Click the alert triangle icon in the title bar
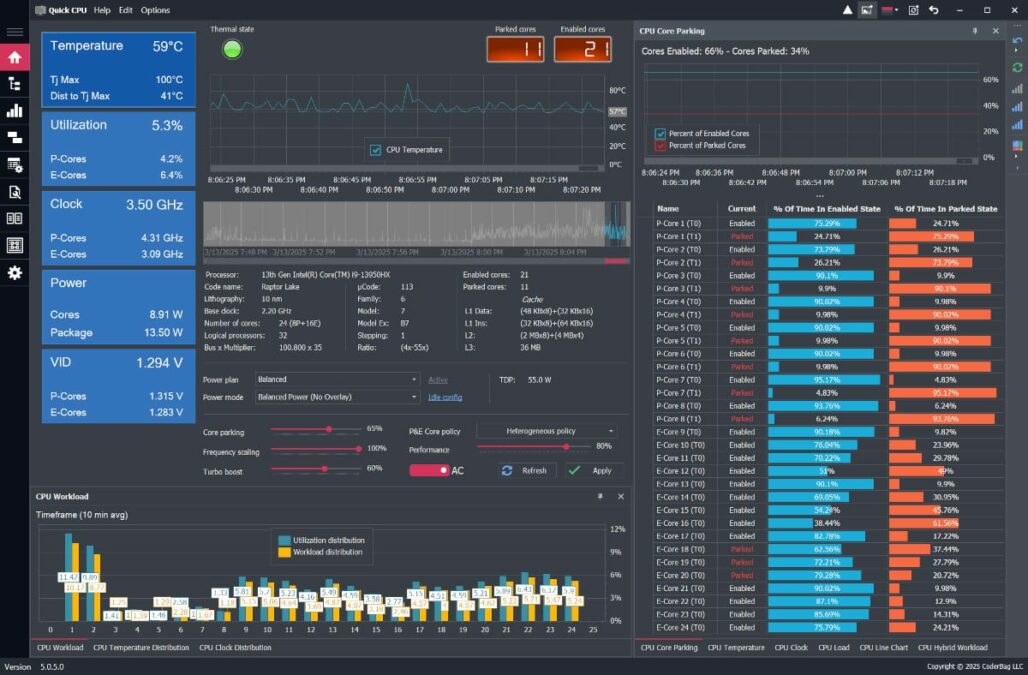 [845, 10]
